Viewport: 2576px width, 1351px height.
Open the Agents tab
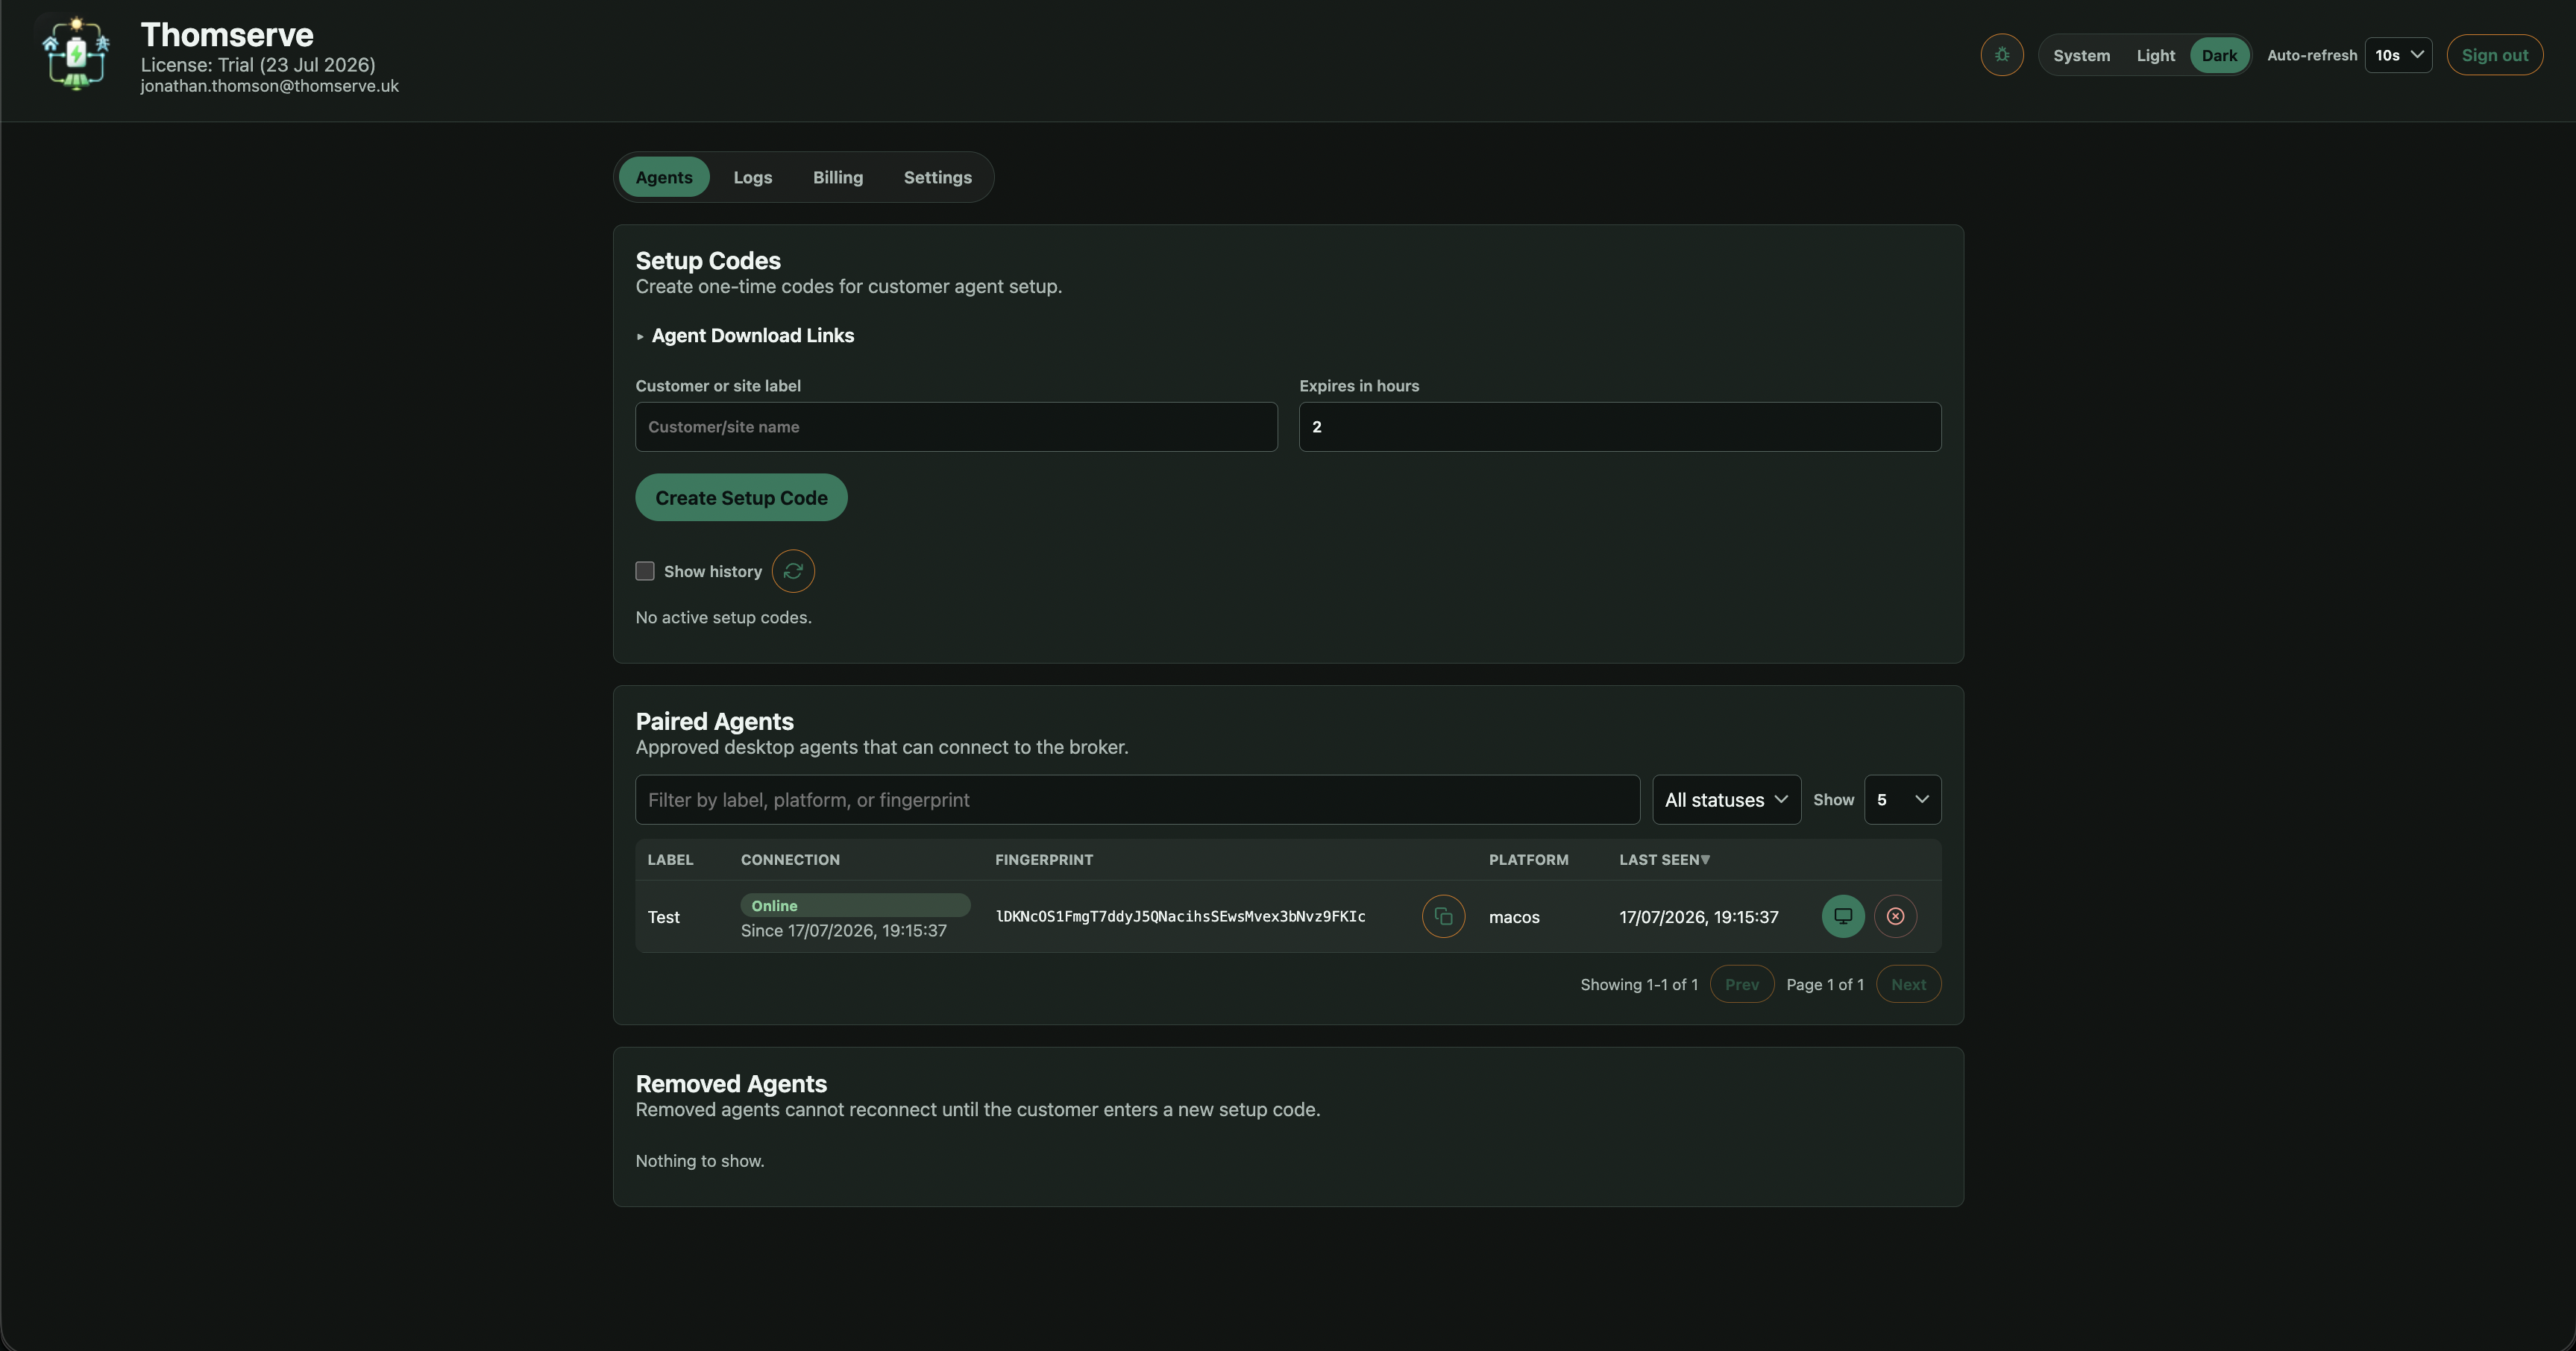click(x=664, y=177)
